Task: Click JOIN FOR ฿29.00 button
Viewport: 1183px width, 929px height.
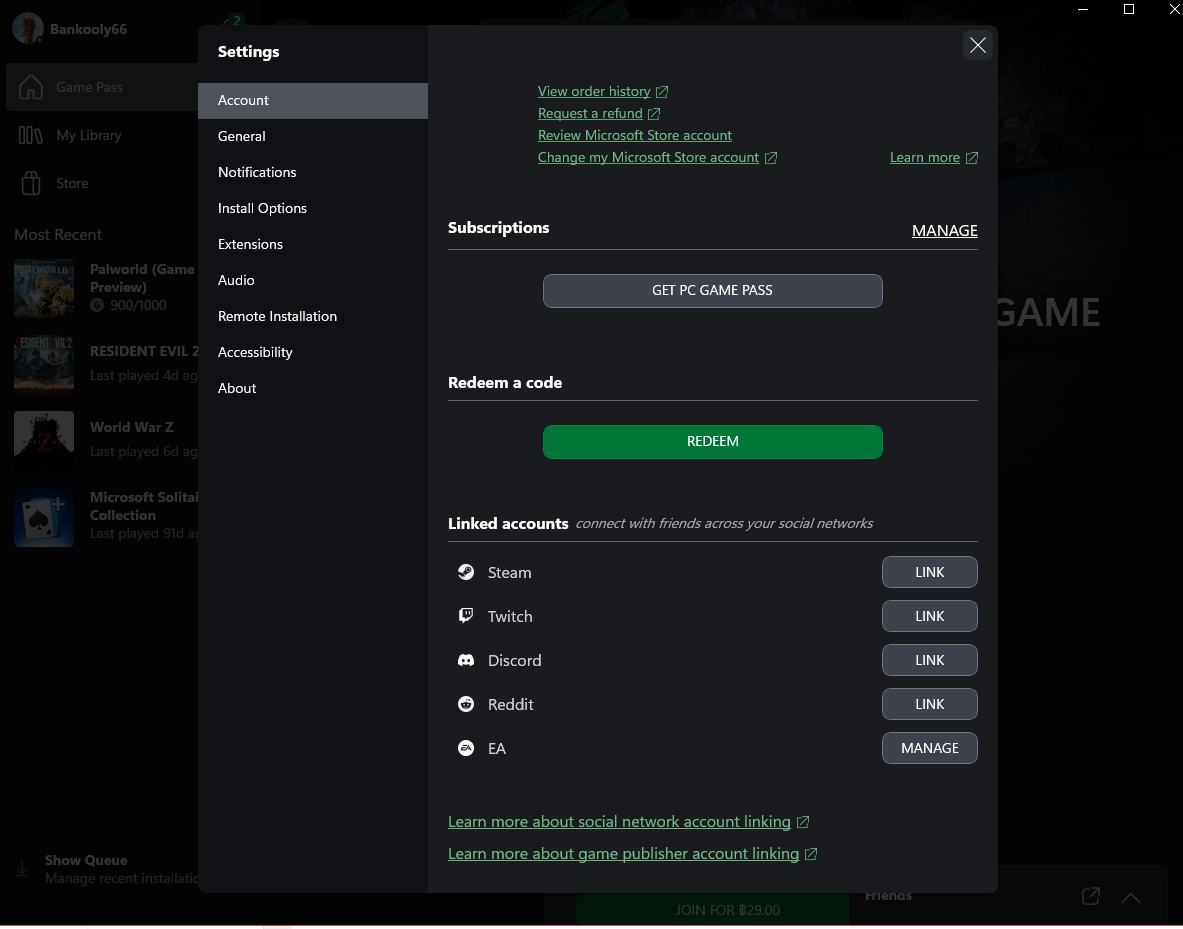Action: (712, 910)
